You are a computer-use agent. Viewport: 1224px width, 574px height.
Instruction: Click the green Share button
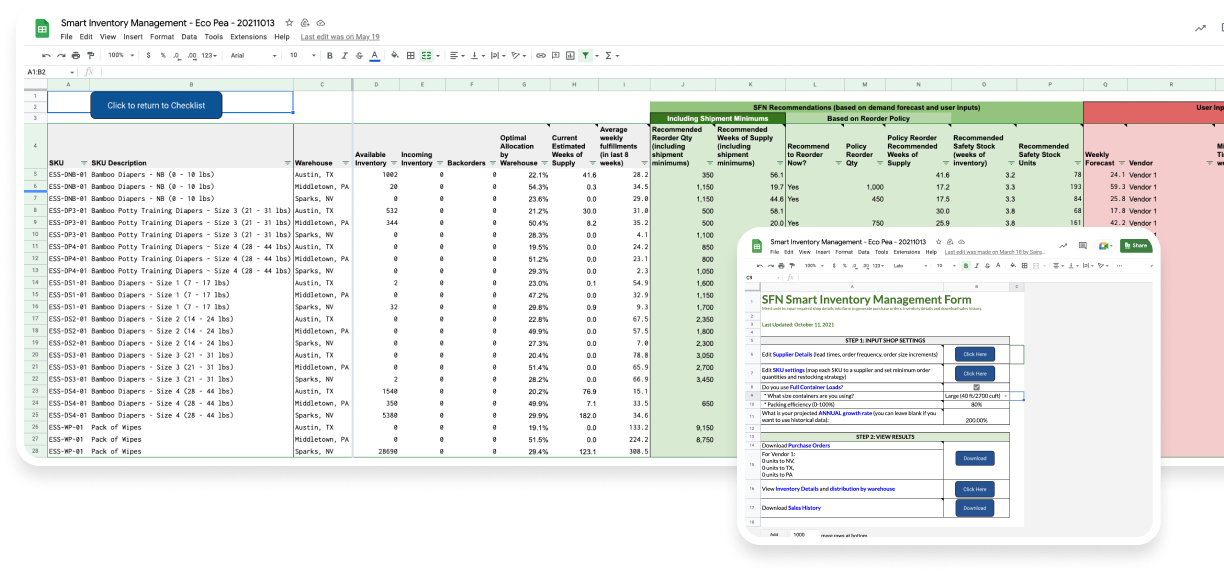[1134, 245]
